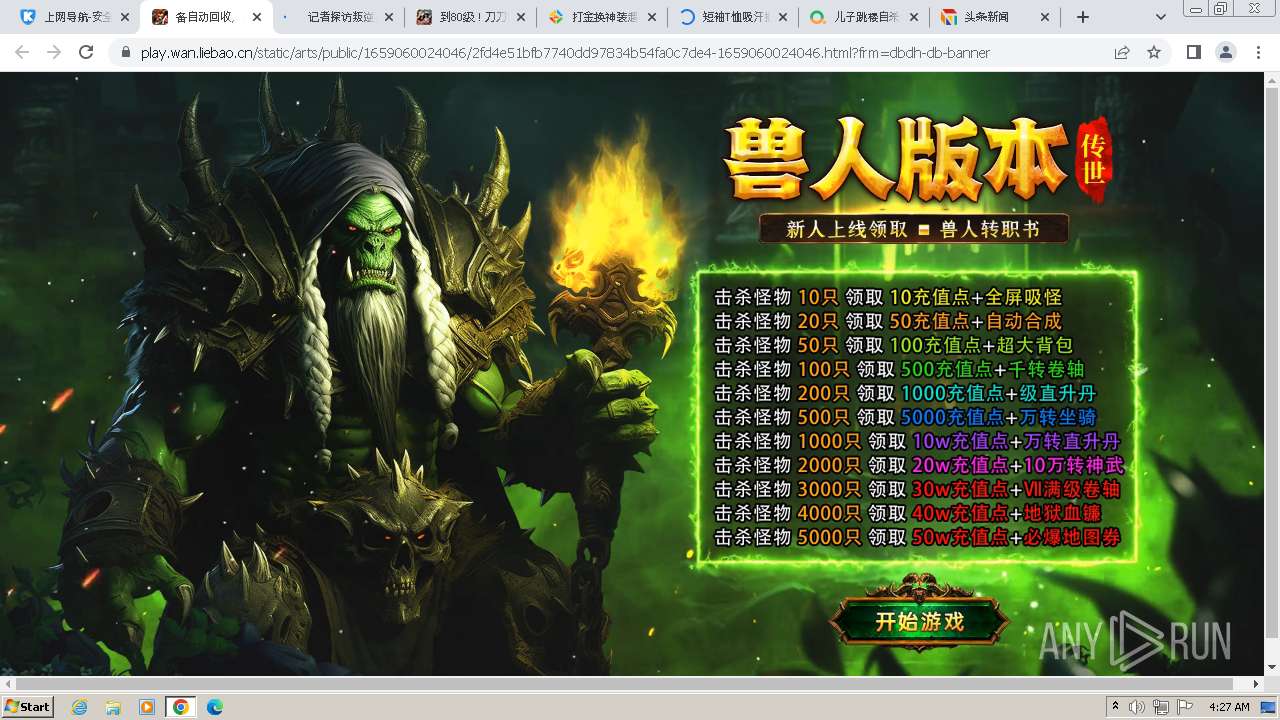Click the 开始游戏 start game button
Viewport: 1280px width, 720px height.
920,621
